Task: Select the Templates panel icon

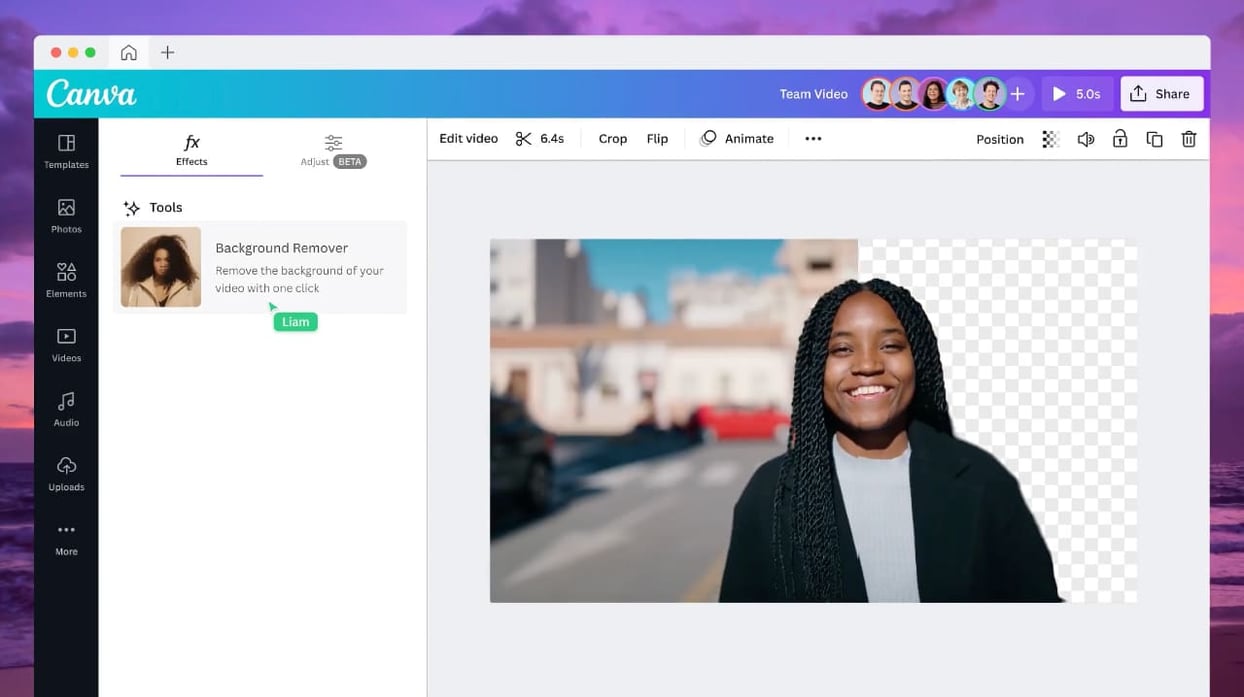Action: click(x=66, y=151)
